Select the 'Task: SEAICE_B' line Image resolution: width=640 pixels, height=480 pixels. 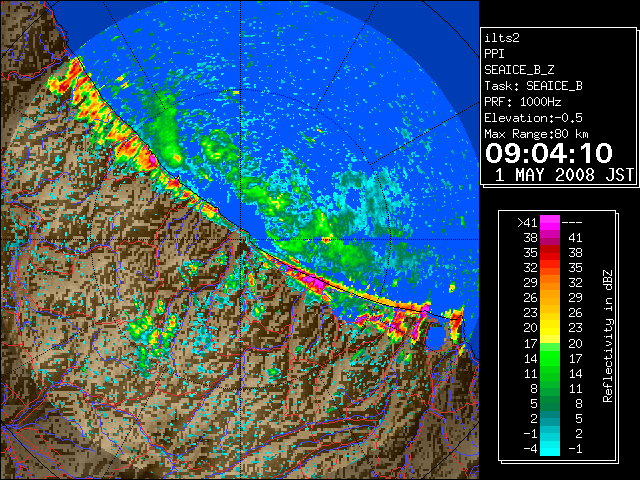coord(533,86)
